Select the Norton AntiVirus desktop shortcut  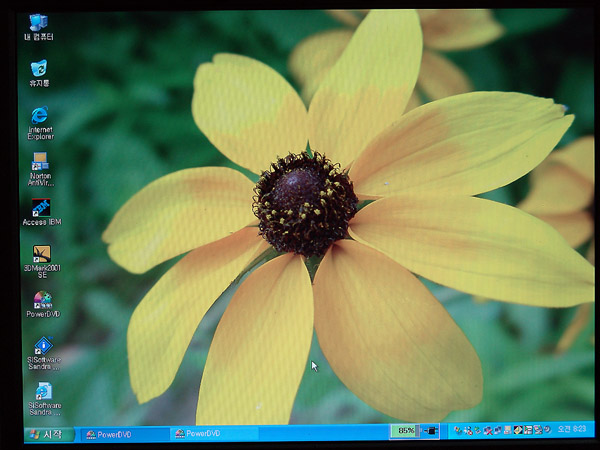pos(41,169)
